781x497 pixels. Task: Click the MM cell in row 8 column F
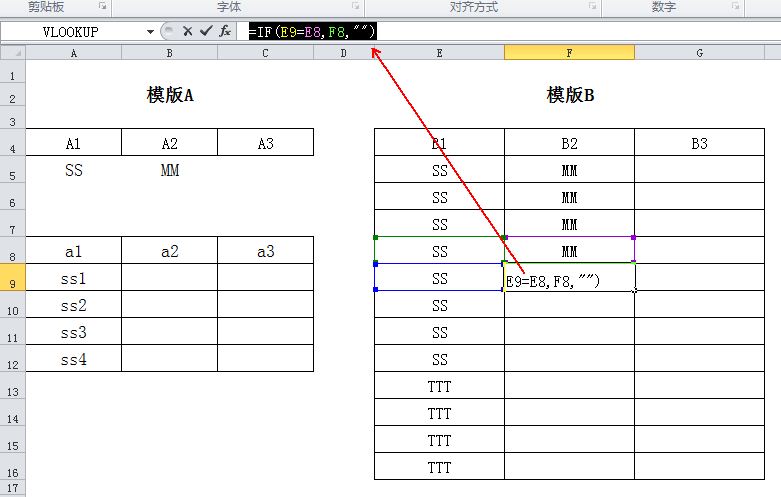pos(569,250)
